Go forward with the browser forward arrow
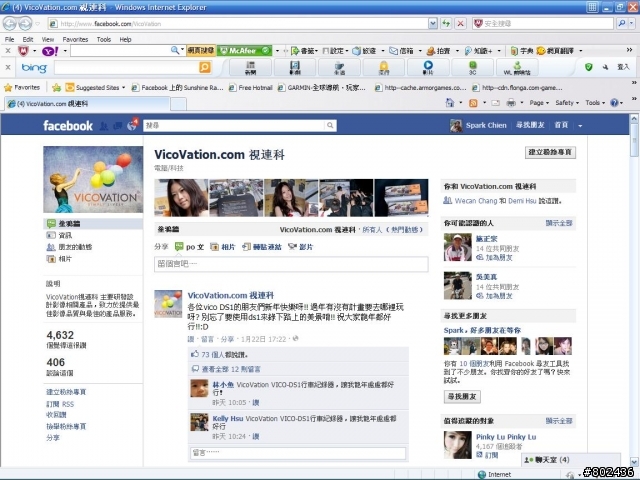The width and height of the screenshot is (640, 480). (25, 24)
